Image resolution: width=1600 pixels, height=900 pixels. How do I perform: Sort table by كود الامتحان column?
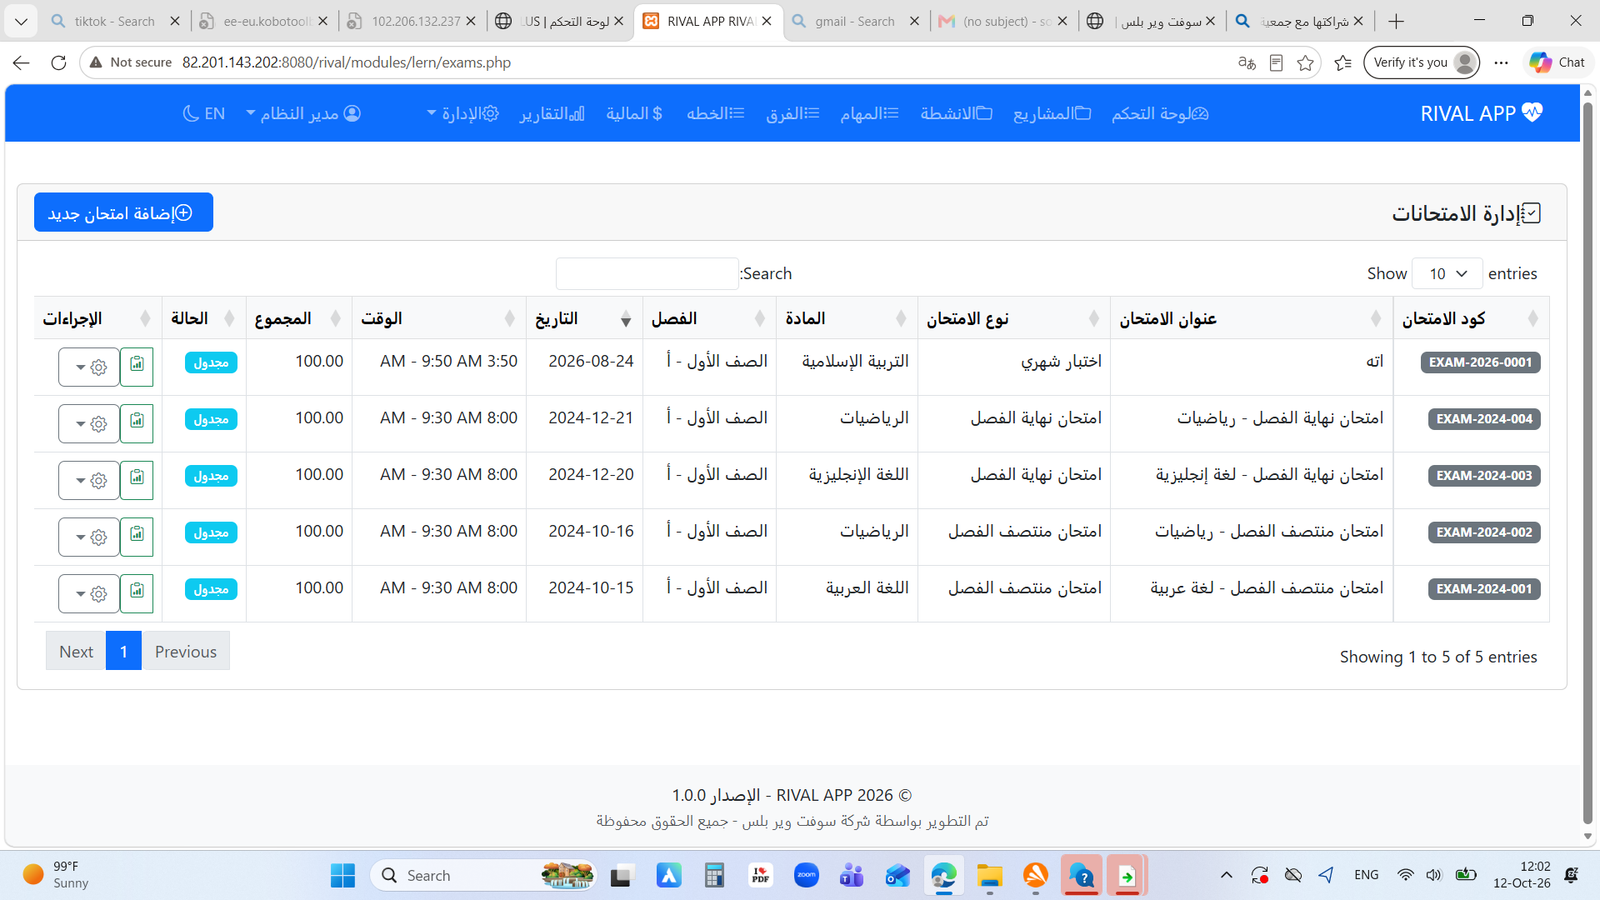[x=1471, y=318]
